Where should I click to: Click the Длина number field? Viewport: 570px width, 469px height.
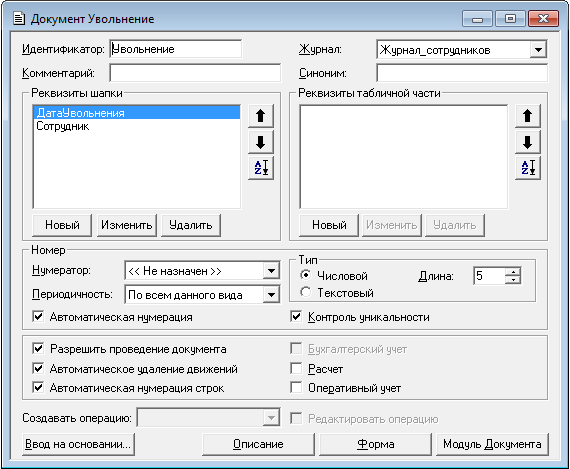tap(490, 276)
